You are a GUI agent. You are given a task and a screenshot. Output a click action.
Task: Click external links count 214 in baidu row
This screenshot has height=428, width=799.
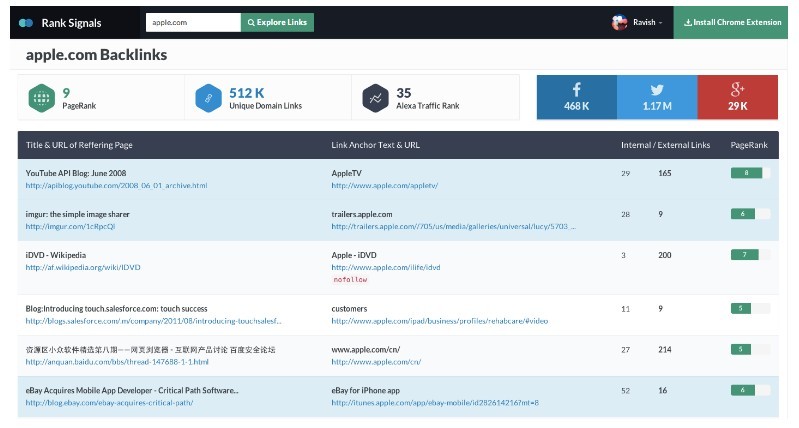[664, 350]
